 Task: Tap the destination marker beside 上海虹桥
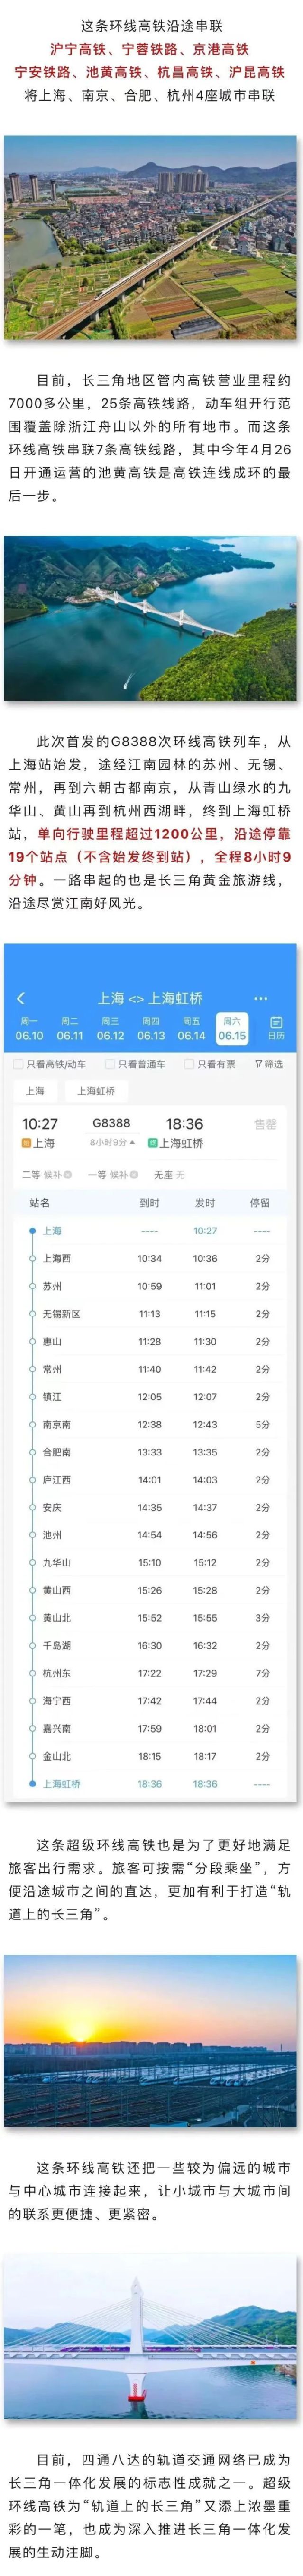coord(153,1143)
